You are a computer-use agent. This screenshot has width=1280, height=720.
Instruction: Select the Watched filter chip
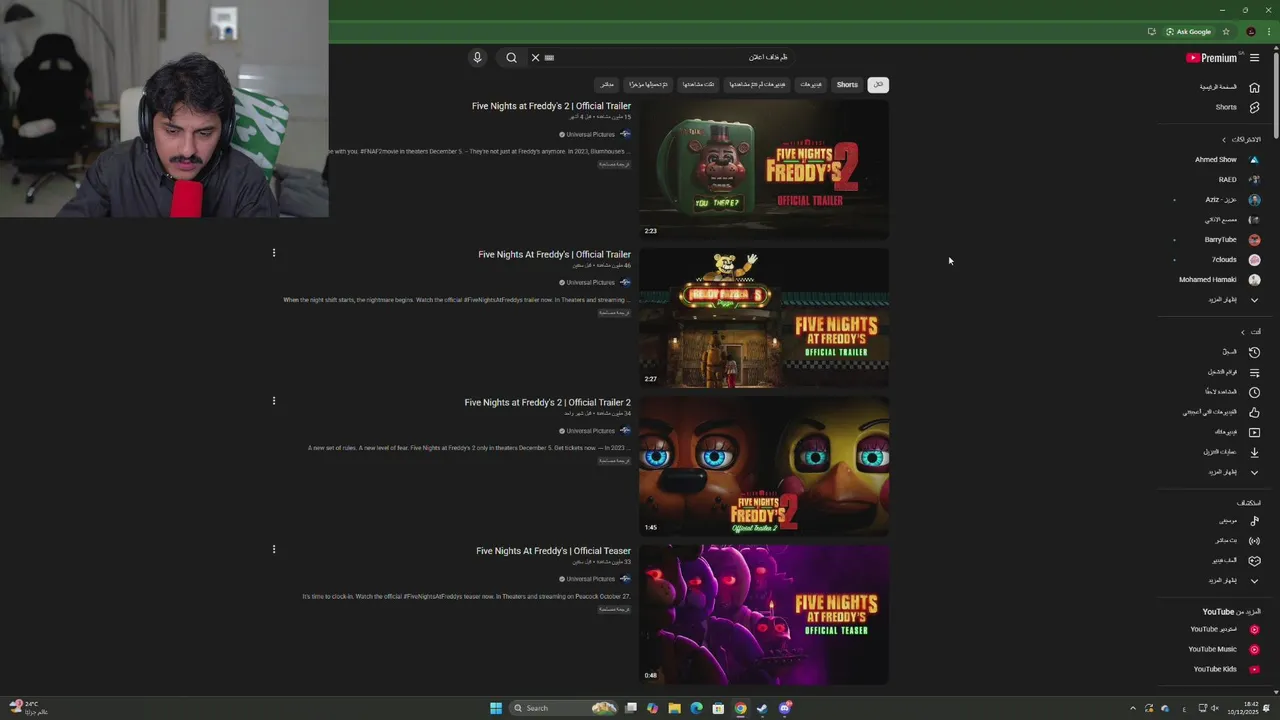click(x=698, y=85)
